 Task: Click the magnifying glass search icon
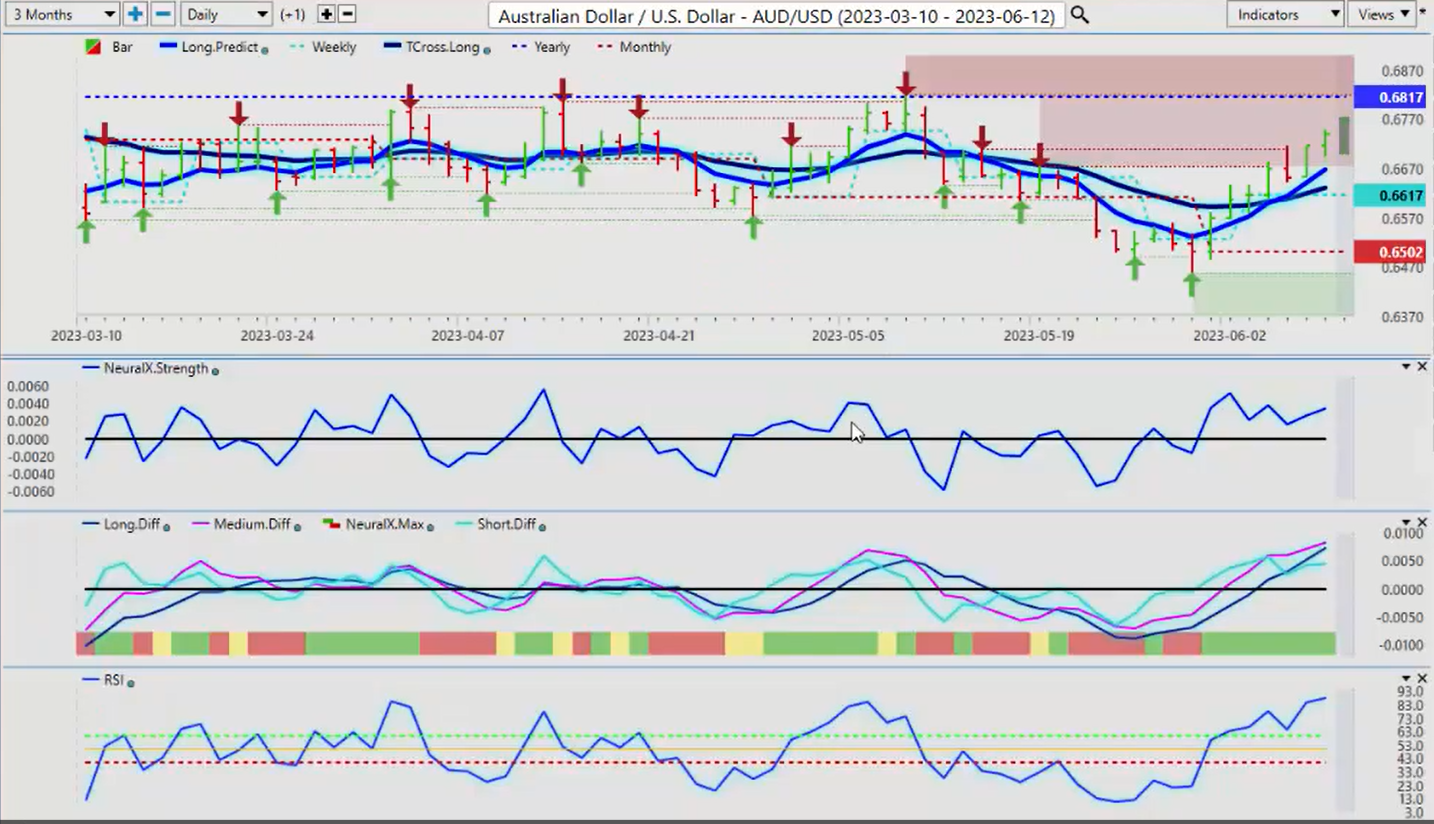click(1079, 14)
